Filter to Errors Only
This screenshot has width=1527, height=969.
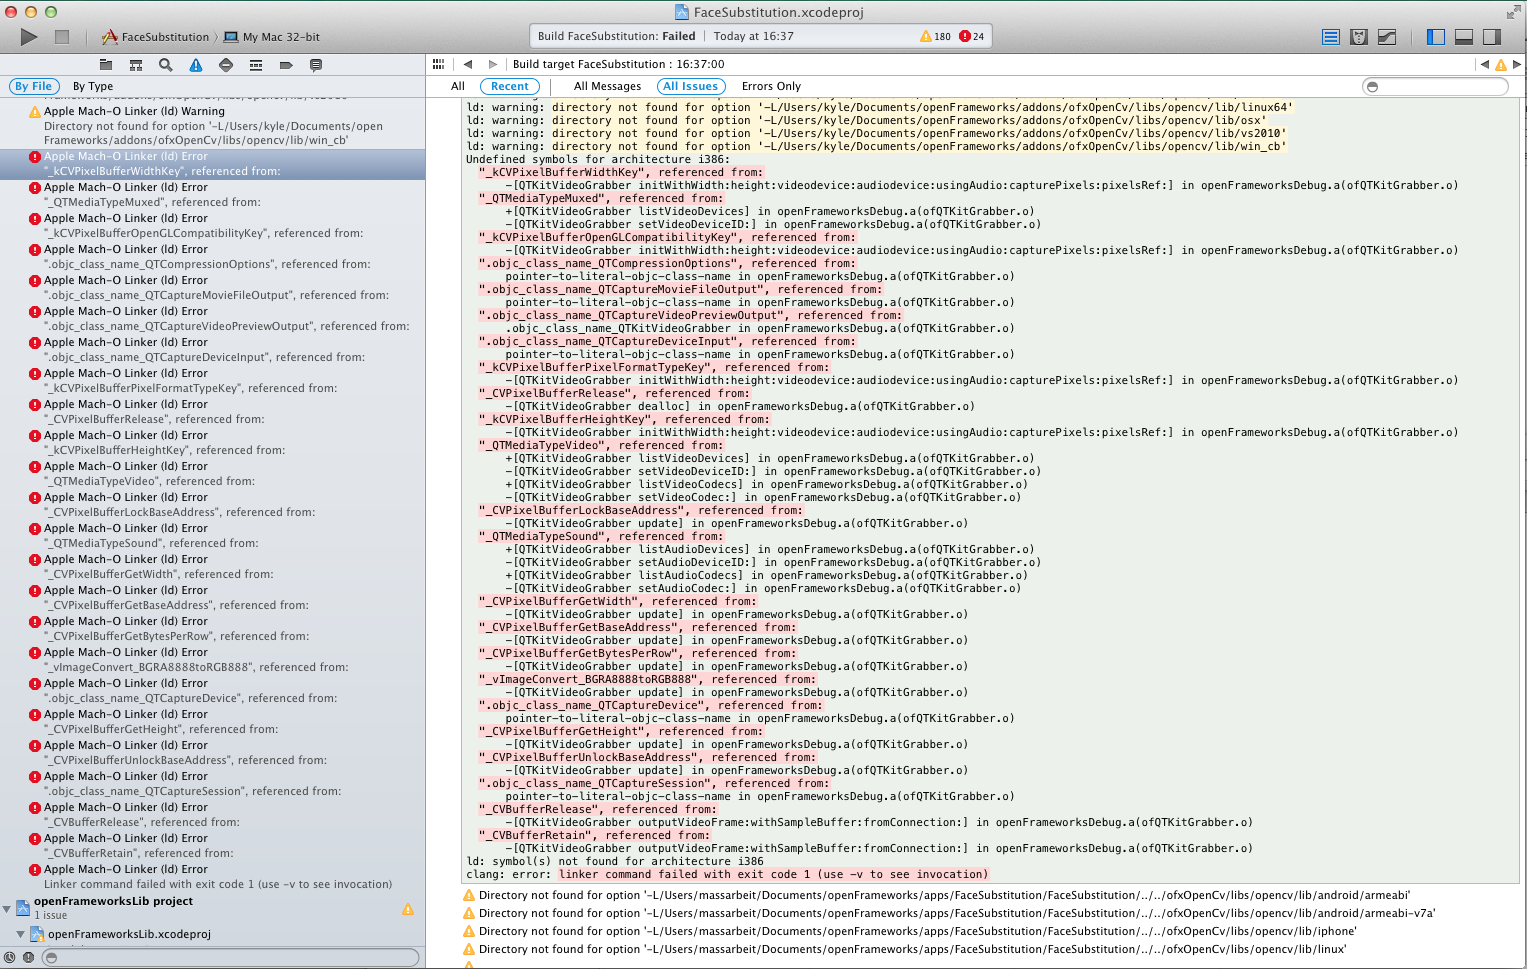pos(771,86)
